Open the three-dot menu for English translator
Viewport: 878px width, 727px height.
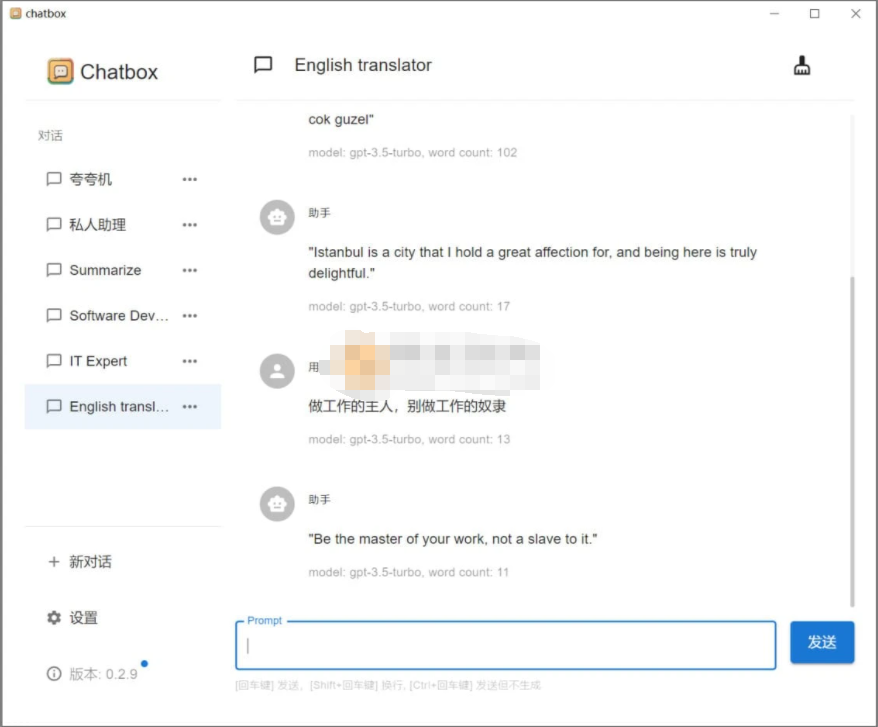click(189, 407)
